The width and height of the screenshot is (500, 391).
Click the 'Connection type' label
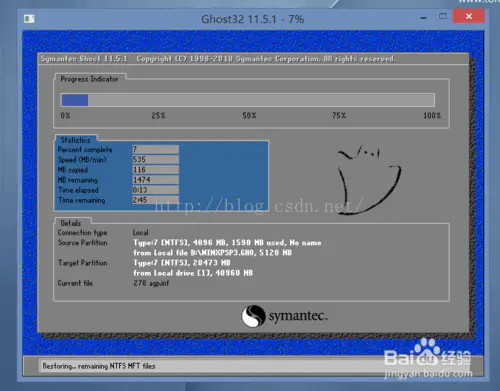(82, 232)
